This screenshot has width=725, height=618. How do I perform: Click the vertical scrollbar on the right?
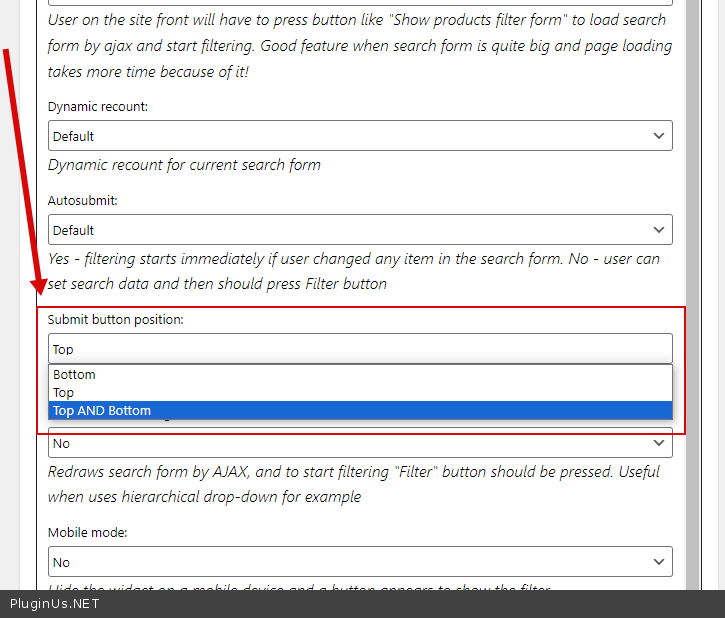tap(692, 300)
